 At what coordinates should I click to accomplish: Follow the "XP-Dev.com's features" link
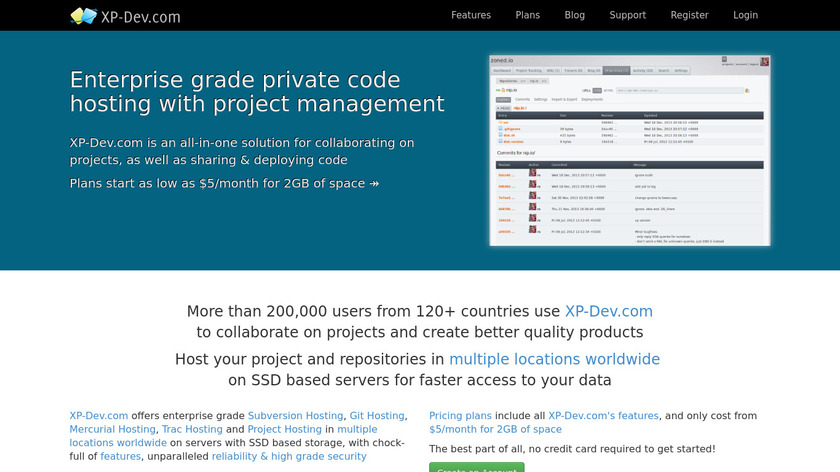click(x=603, y=416)
